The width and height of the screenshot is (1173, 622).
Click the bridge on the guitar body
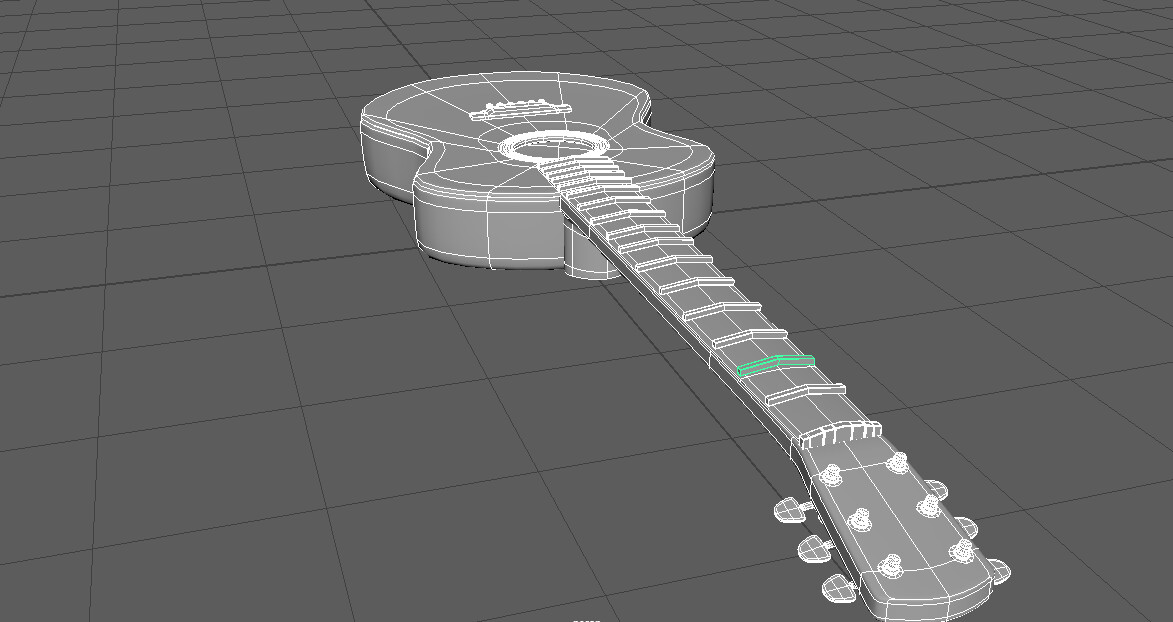point(522,107)
